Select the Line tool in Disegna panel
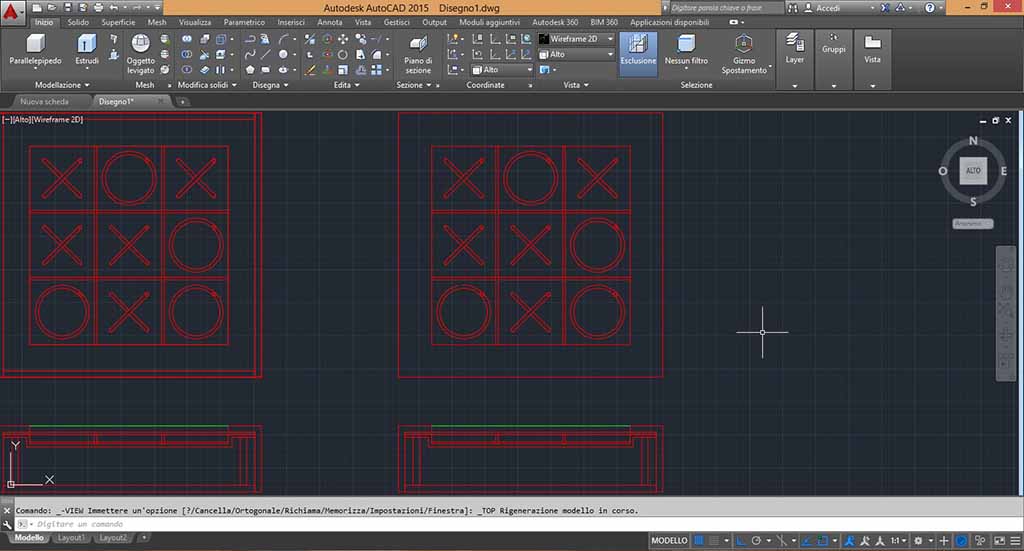 tap(265, 55)
